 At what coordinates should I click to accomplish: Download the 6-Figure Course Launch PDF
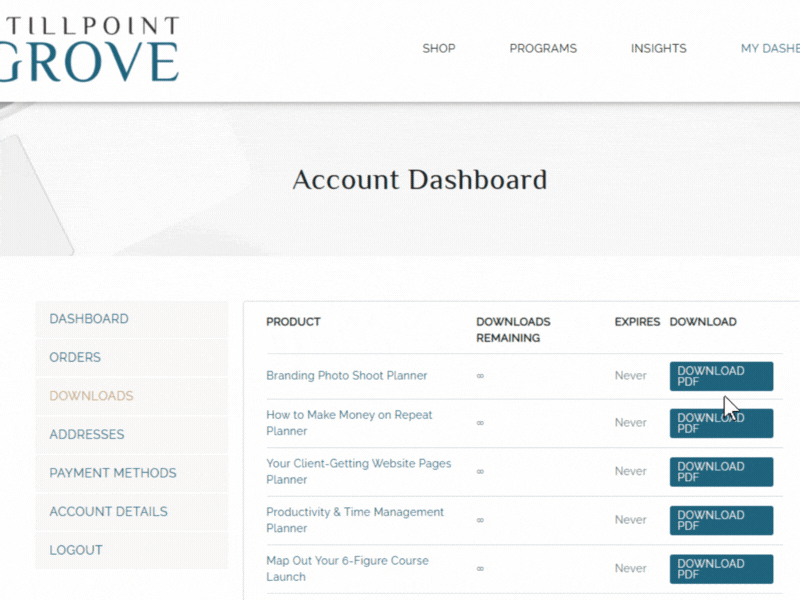(720, 568)
